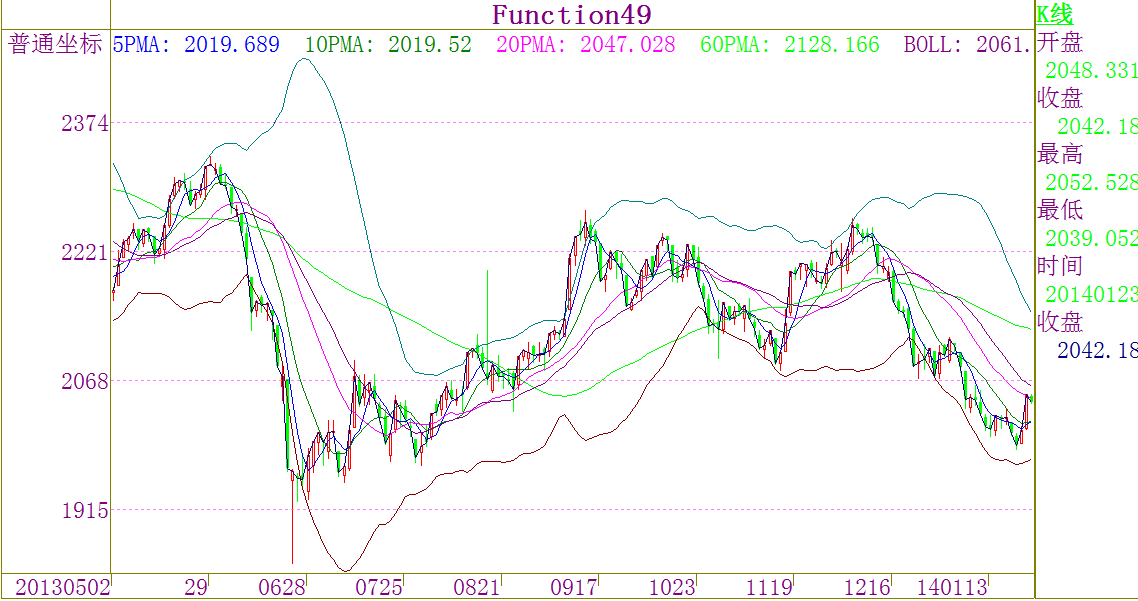Screen dimensions: 1138x601
Task: Click the 1216 date axis marker
Action: tap(866, 587)
